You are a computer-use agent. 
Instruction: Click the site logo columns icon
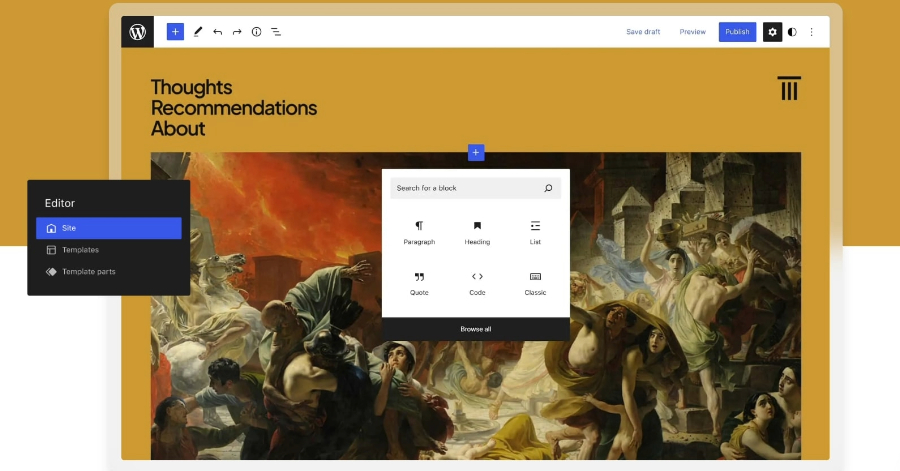[x=789, y=88]
